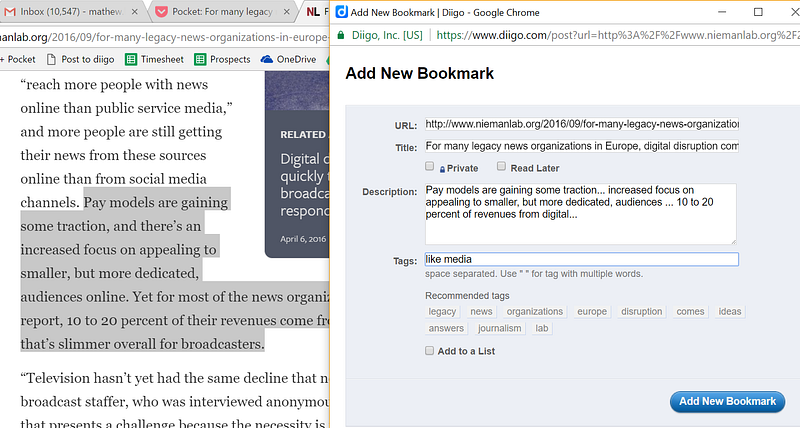This screenshot has height=428, width=800.
Task: Add the recommended tag europe
Action: click(x=592, y=312)
